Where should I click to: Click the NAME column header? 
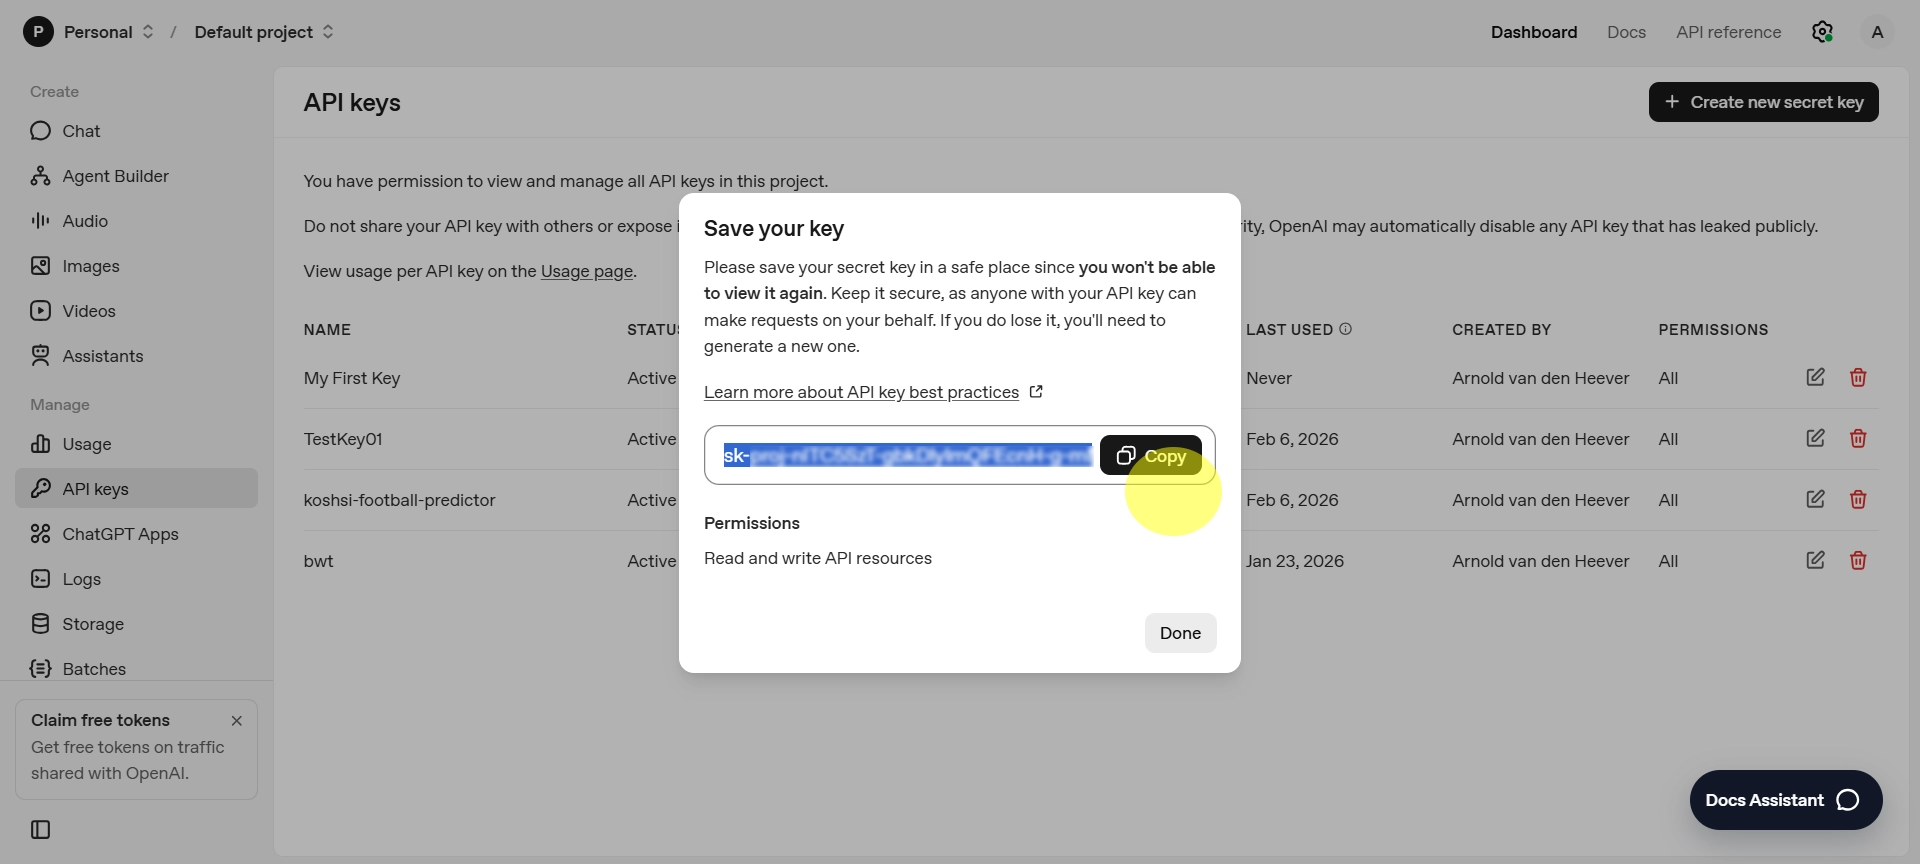tap(327, 329)
